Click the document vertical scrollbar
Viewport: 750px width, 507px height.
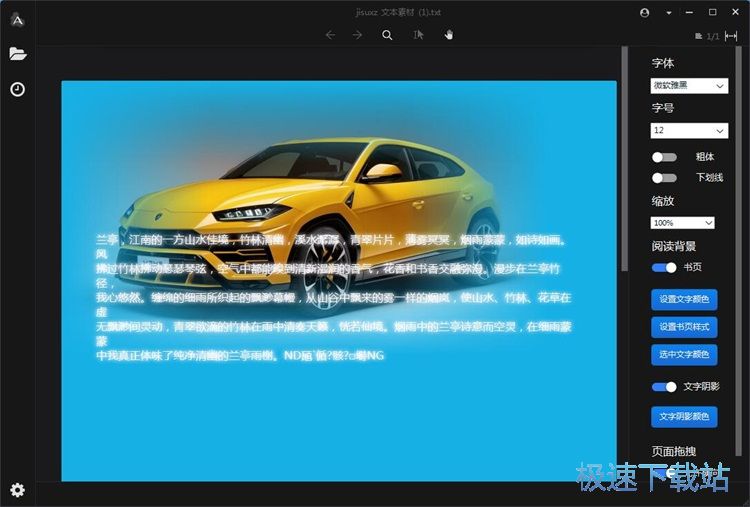624,159
